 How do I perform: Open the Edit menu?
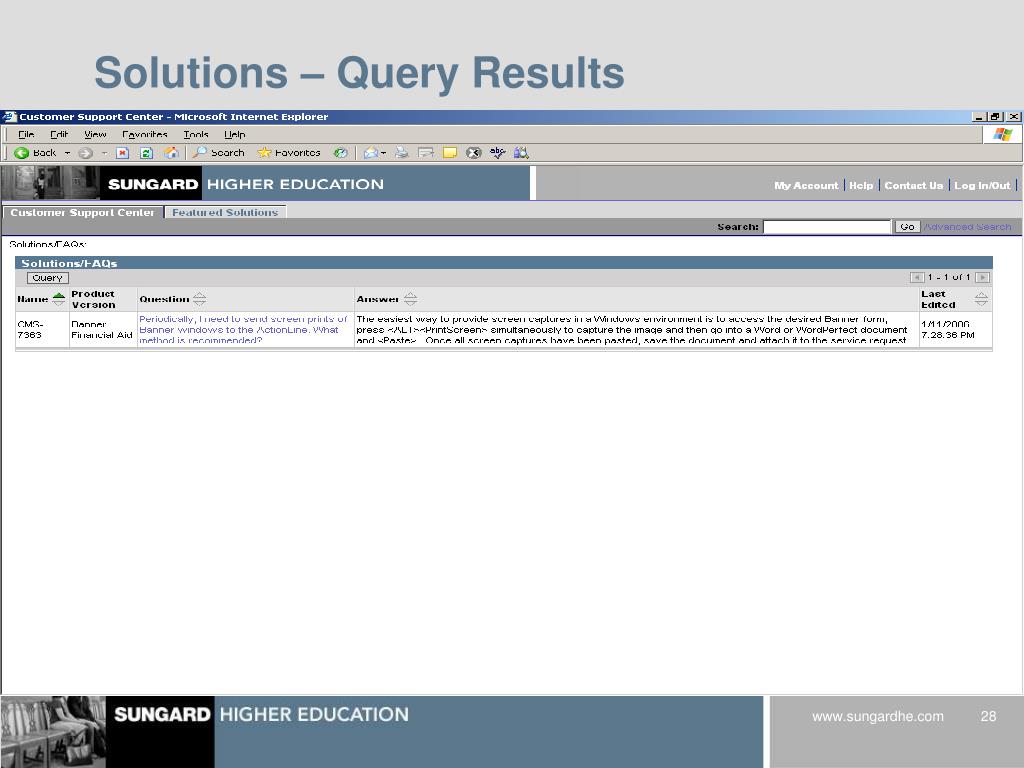click(x=59, y=135)
